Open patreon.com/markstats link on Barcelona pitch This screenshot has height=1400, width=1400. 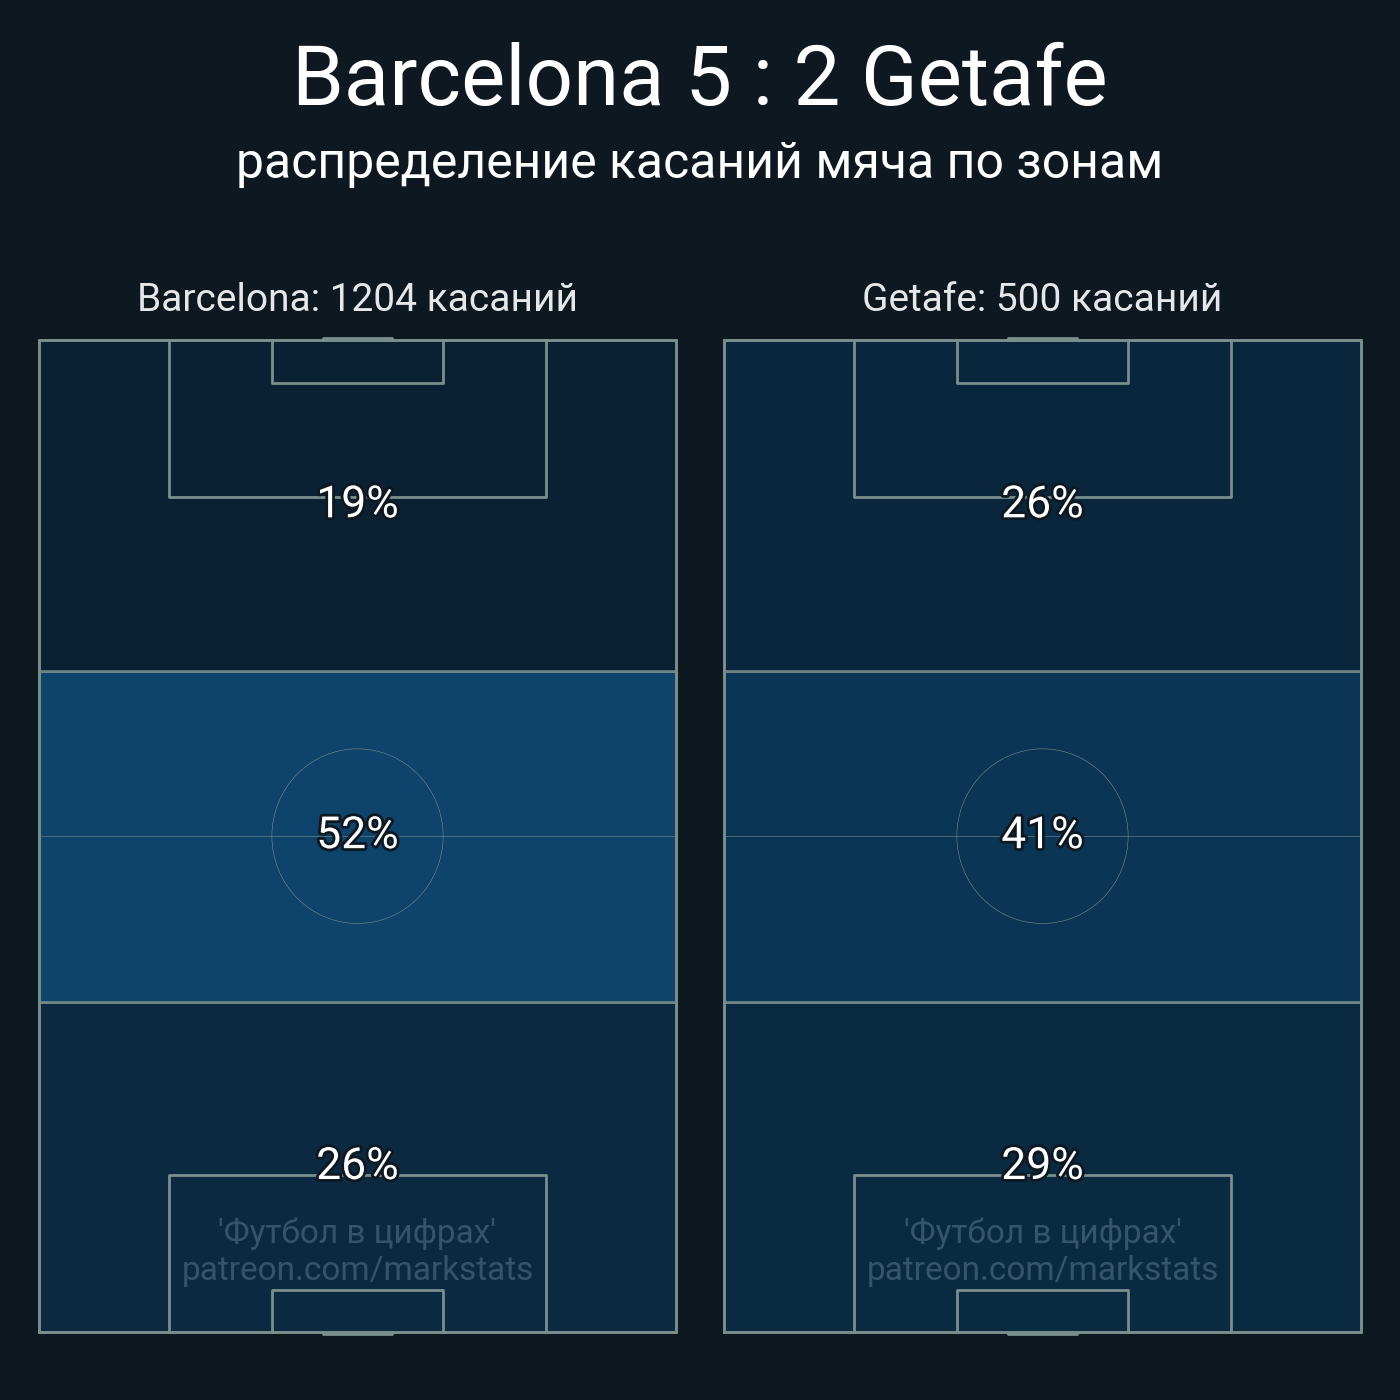(x=357, y=1269)
